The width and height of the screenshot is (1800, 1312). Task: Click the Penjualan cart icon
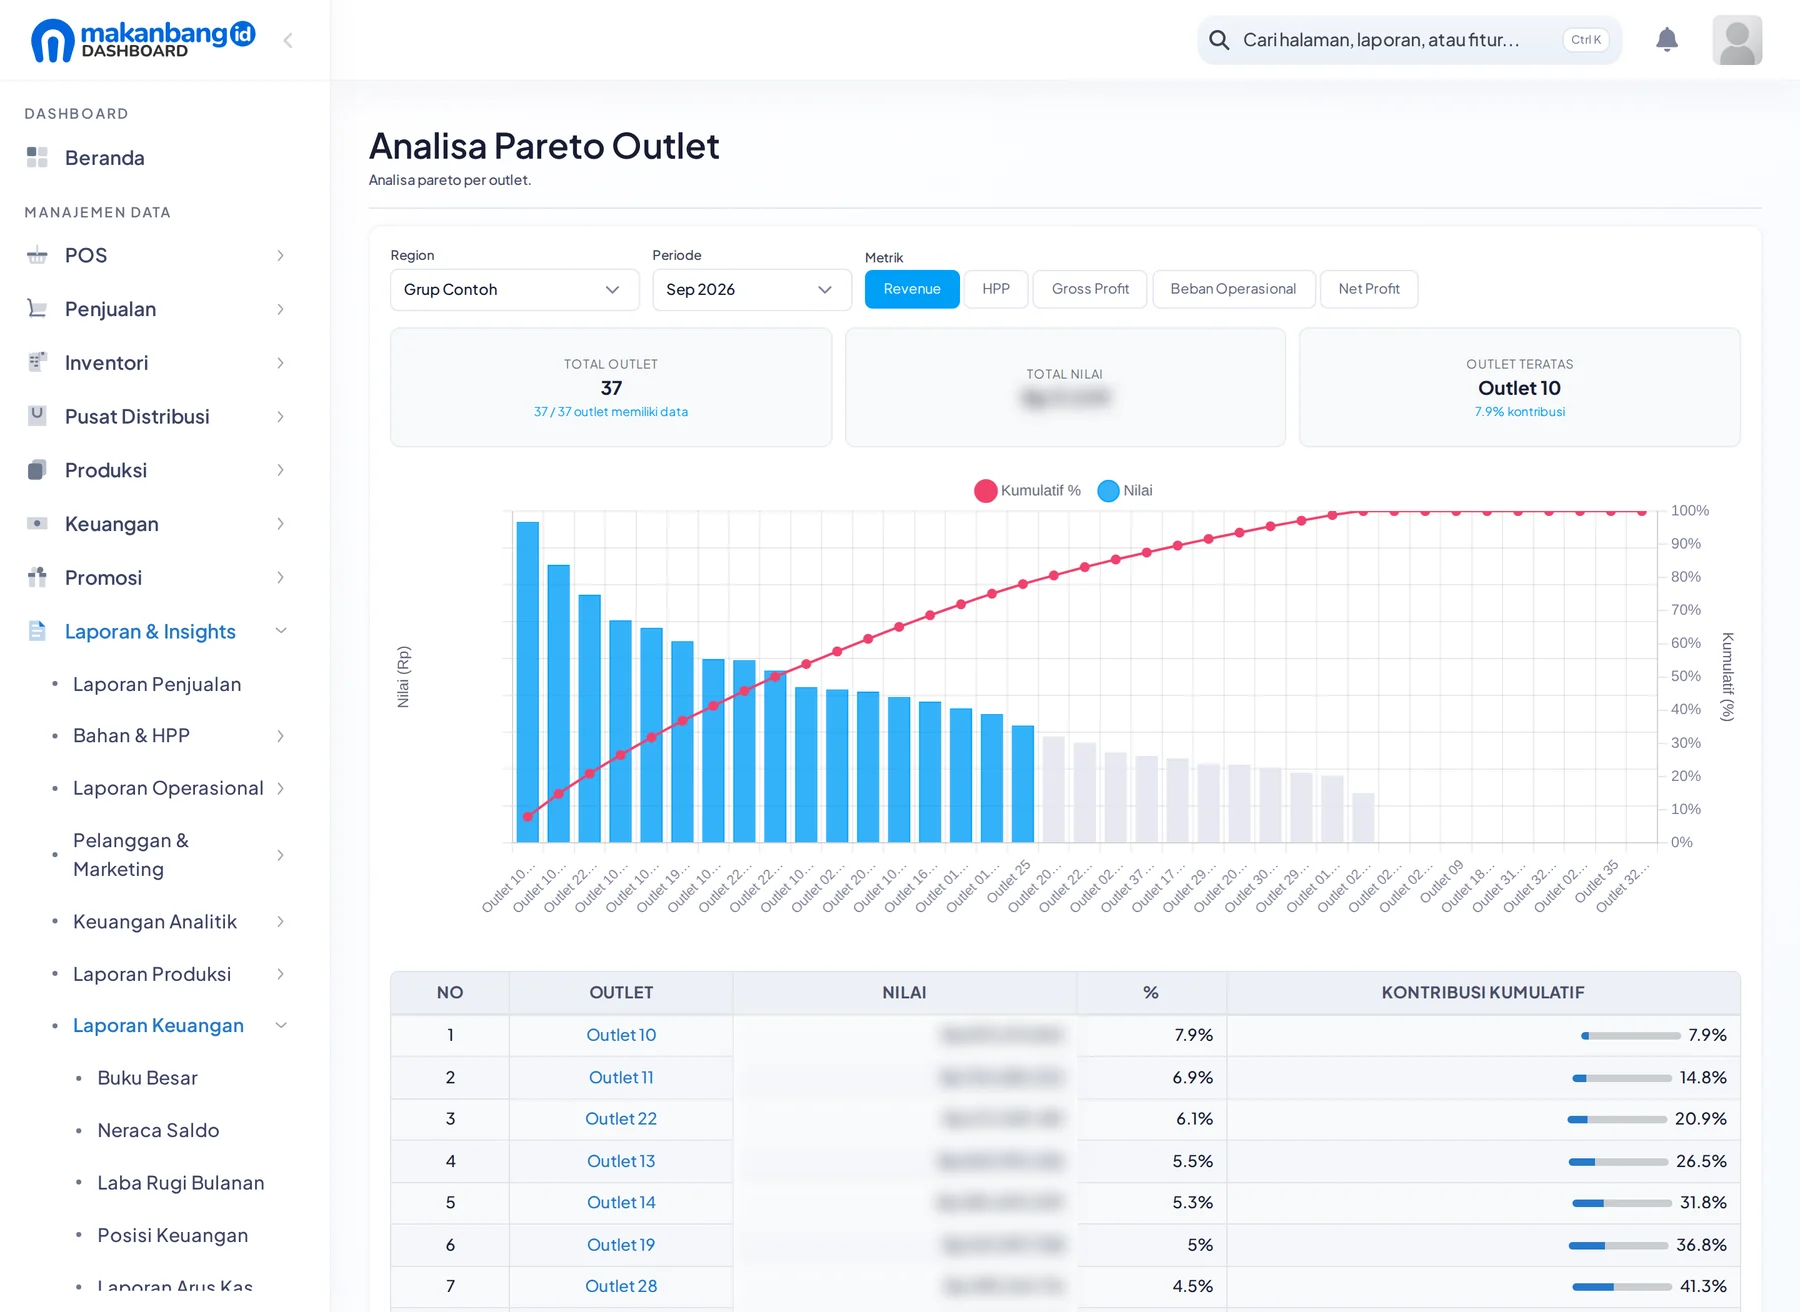pyautogui.click(x=37, y=309)
